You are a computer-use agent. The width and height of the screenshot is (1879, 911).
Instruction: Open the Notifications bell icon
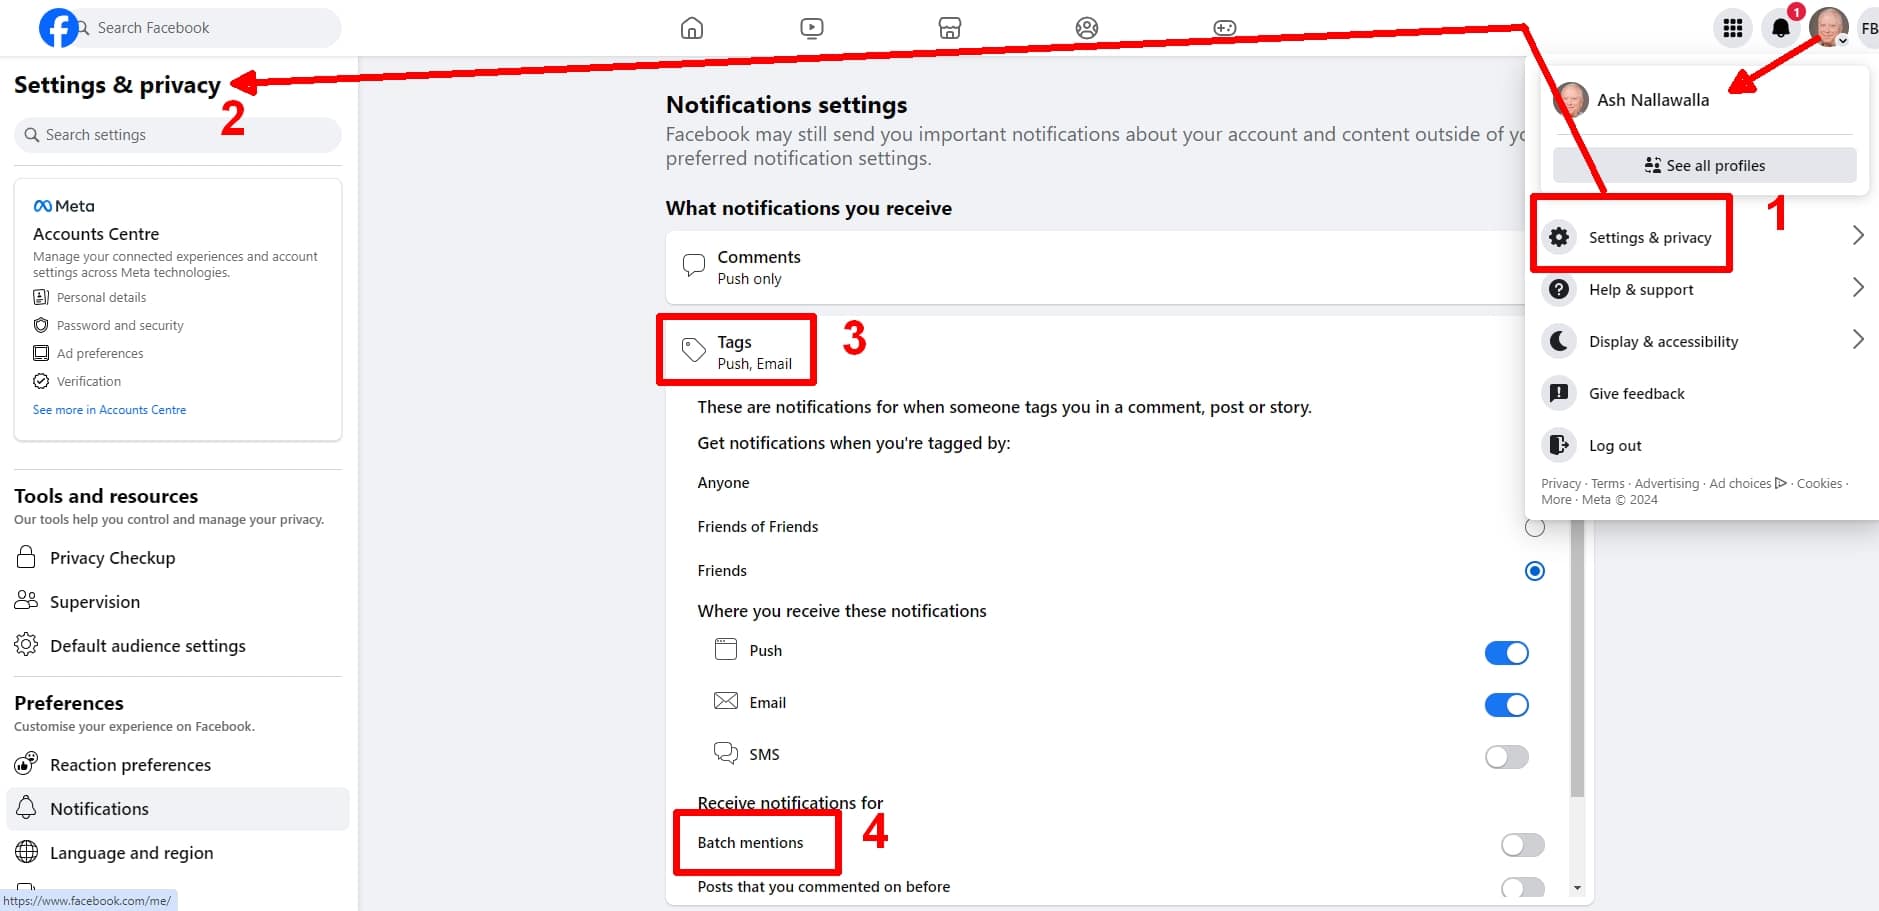[x=1781, y=28]
